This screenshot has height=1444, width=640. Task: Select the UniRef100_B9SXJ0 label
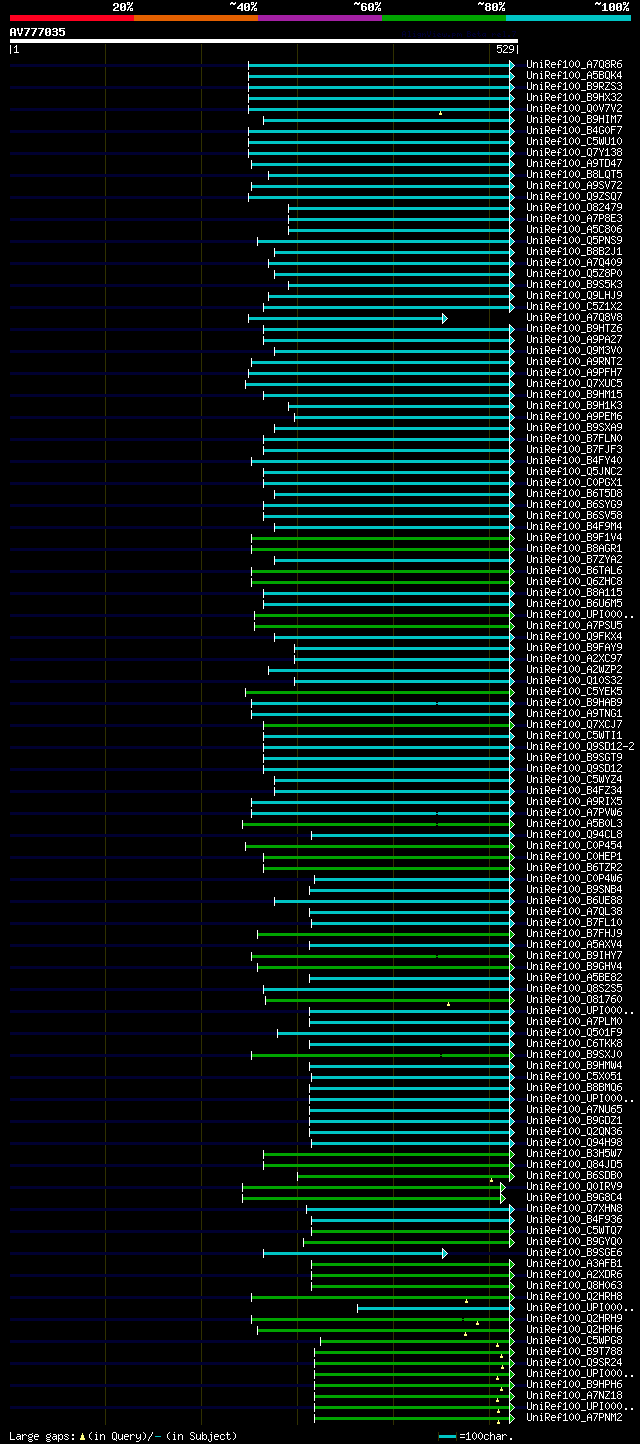click(x=574, y=1055)
